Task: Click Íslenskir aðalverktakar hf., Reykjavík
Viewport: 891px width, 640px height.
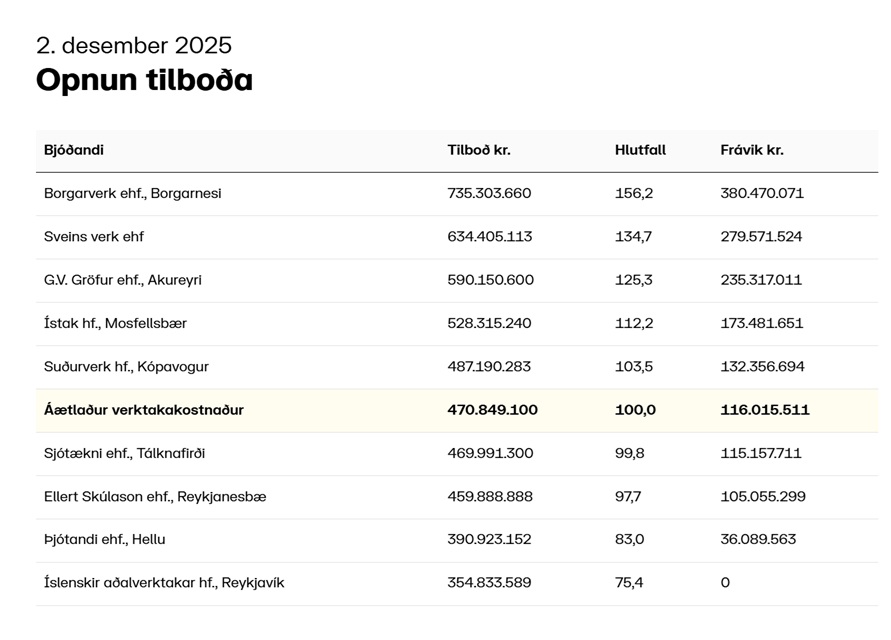Action: pyautogui.click(x=164, y=582)
